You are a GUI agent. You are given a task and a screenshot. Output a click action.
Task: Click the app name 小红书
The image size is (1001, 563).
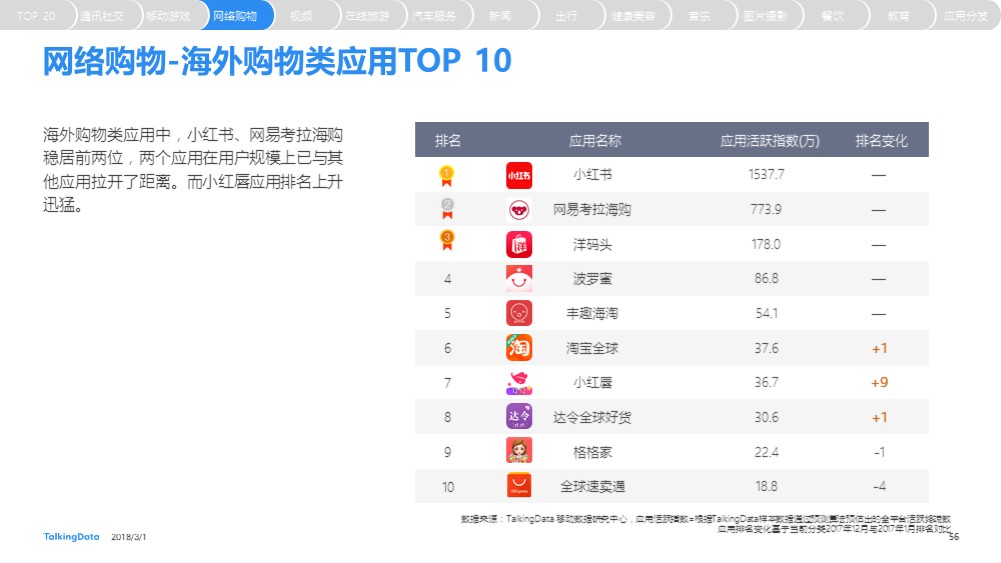coord(592,175)
